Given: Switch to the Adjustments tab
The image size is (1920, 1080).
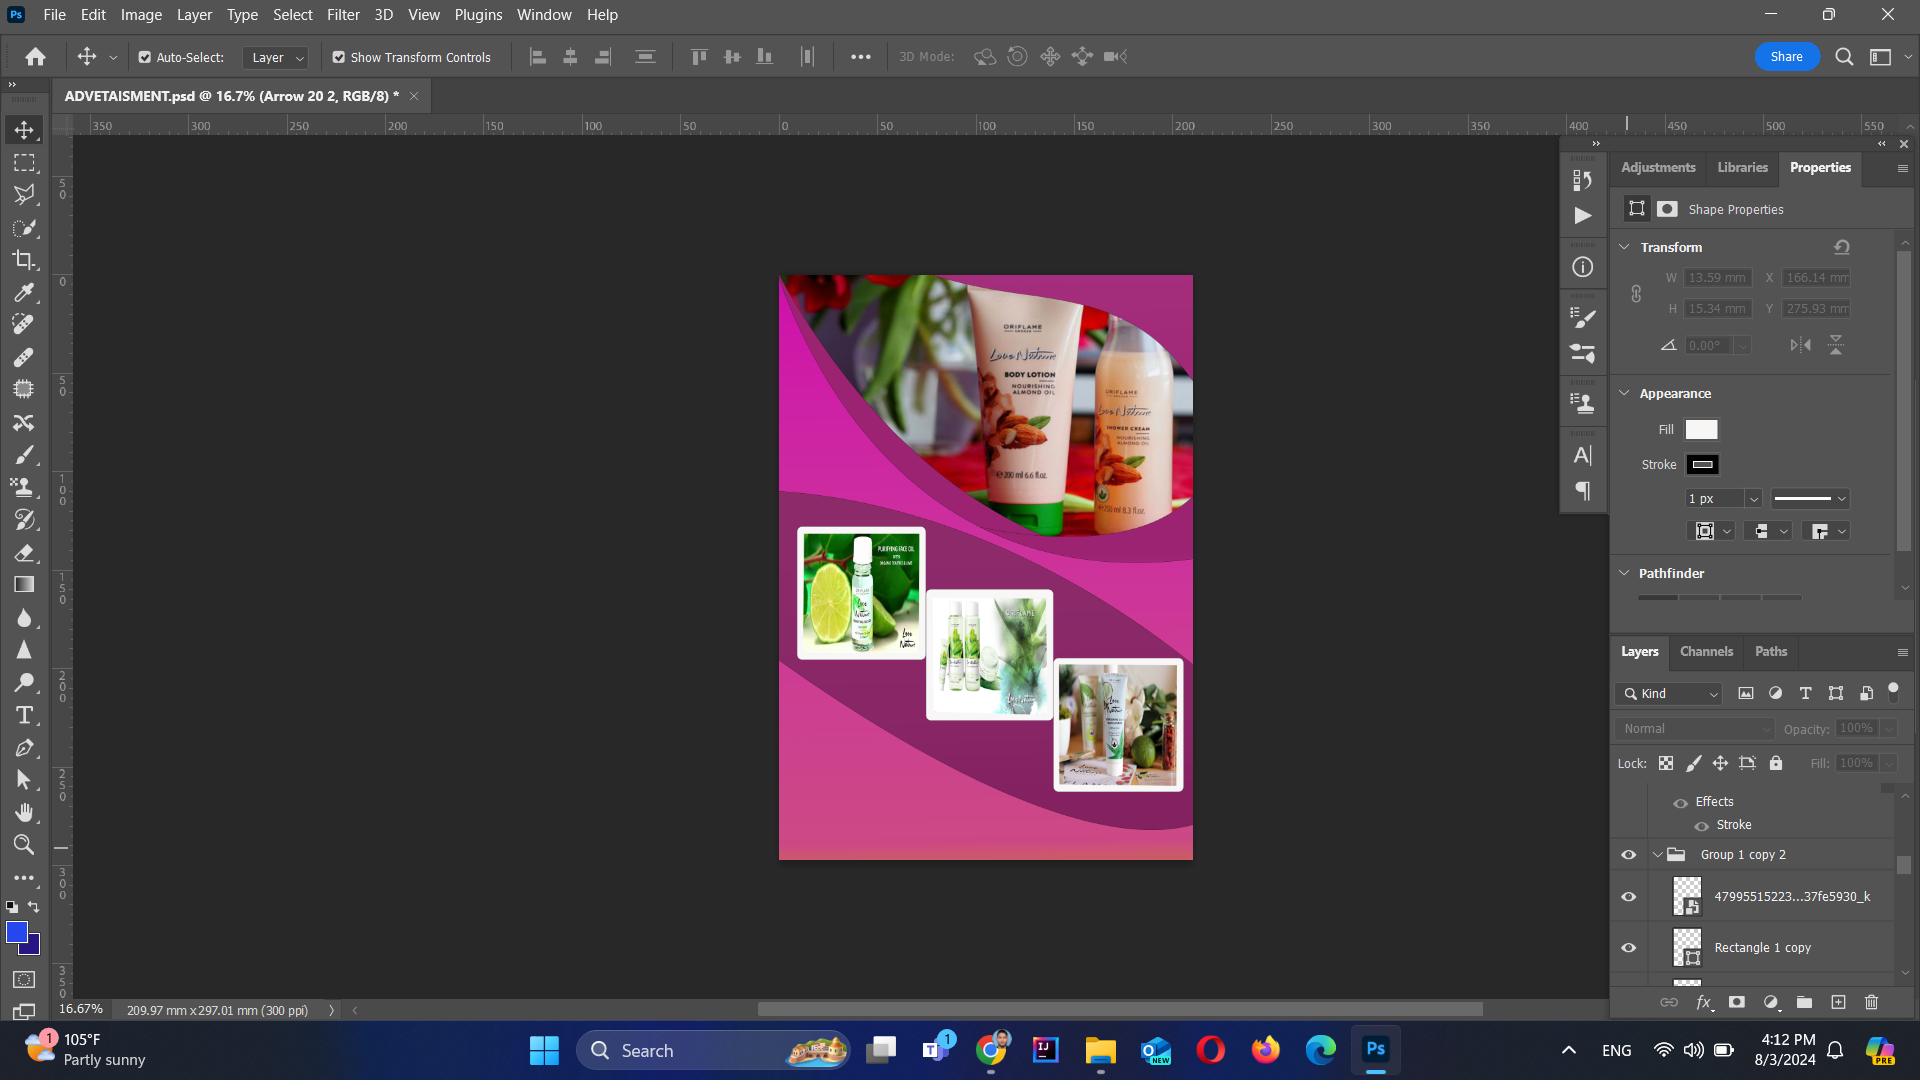Looking at the screenshot, I should pyautogui.click(x=1658, y=167).
